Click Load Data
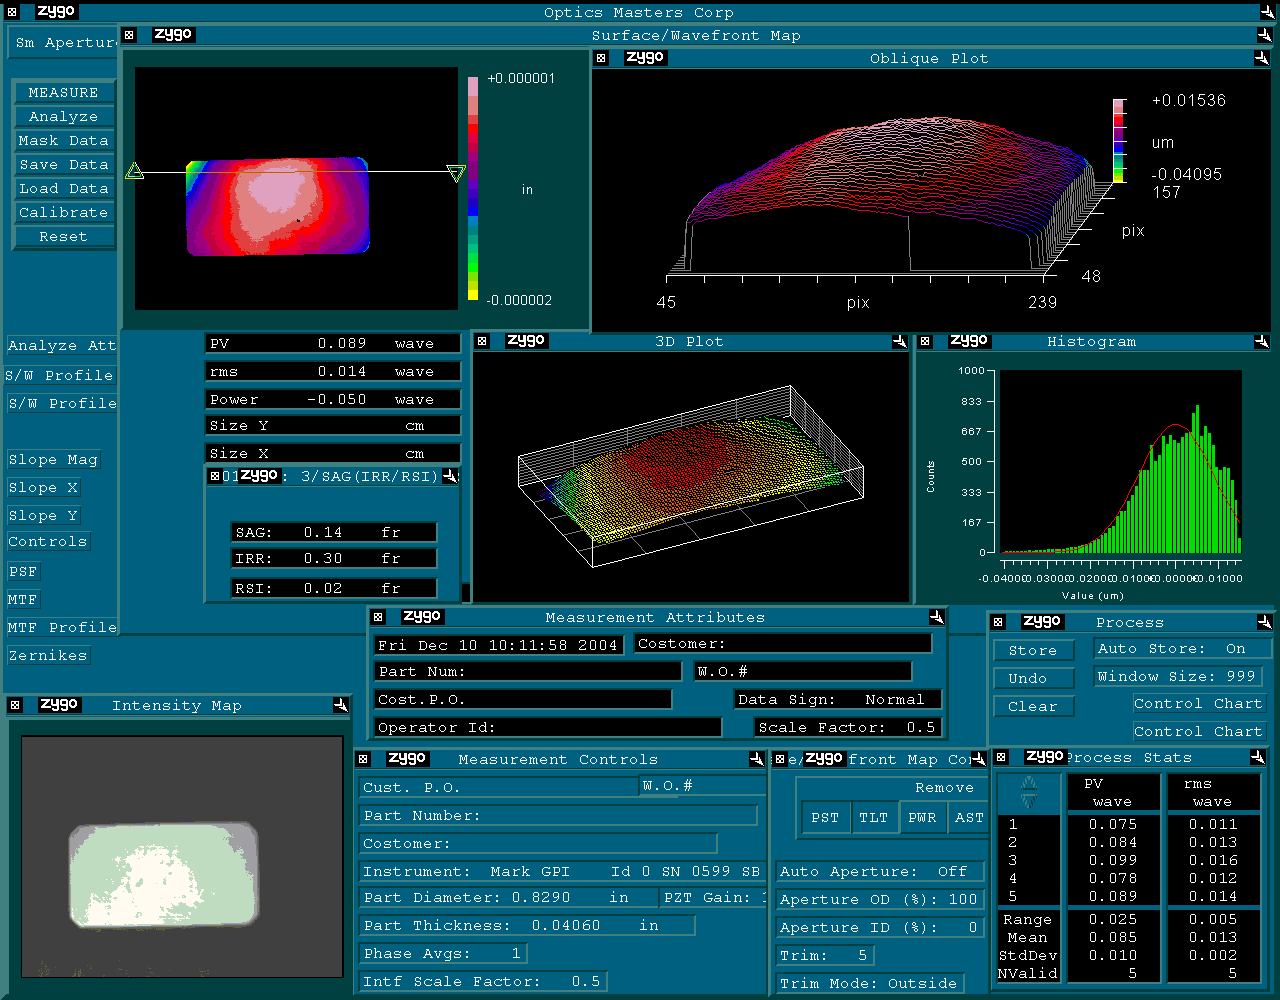 (63, 188)
